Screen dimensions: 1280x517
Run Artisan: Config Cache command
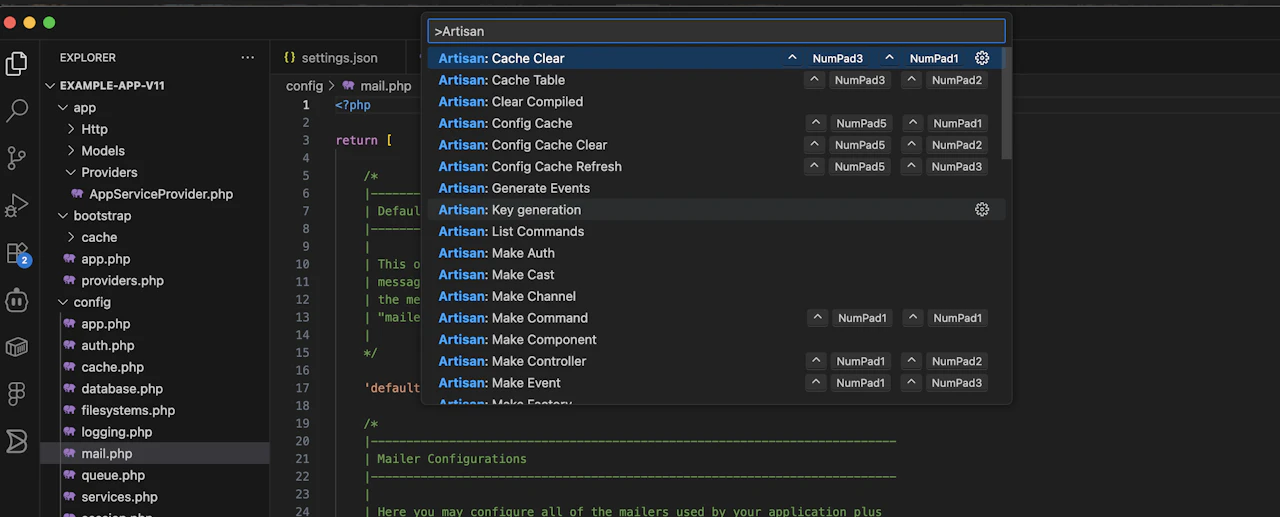point(716,123)
